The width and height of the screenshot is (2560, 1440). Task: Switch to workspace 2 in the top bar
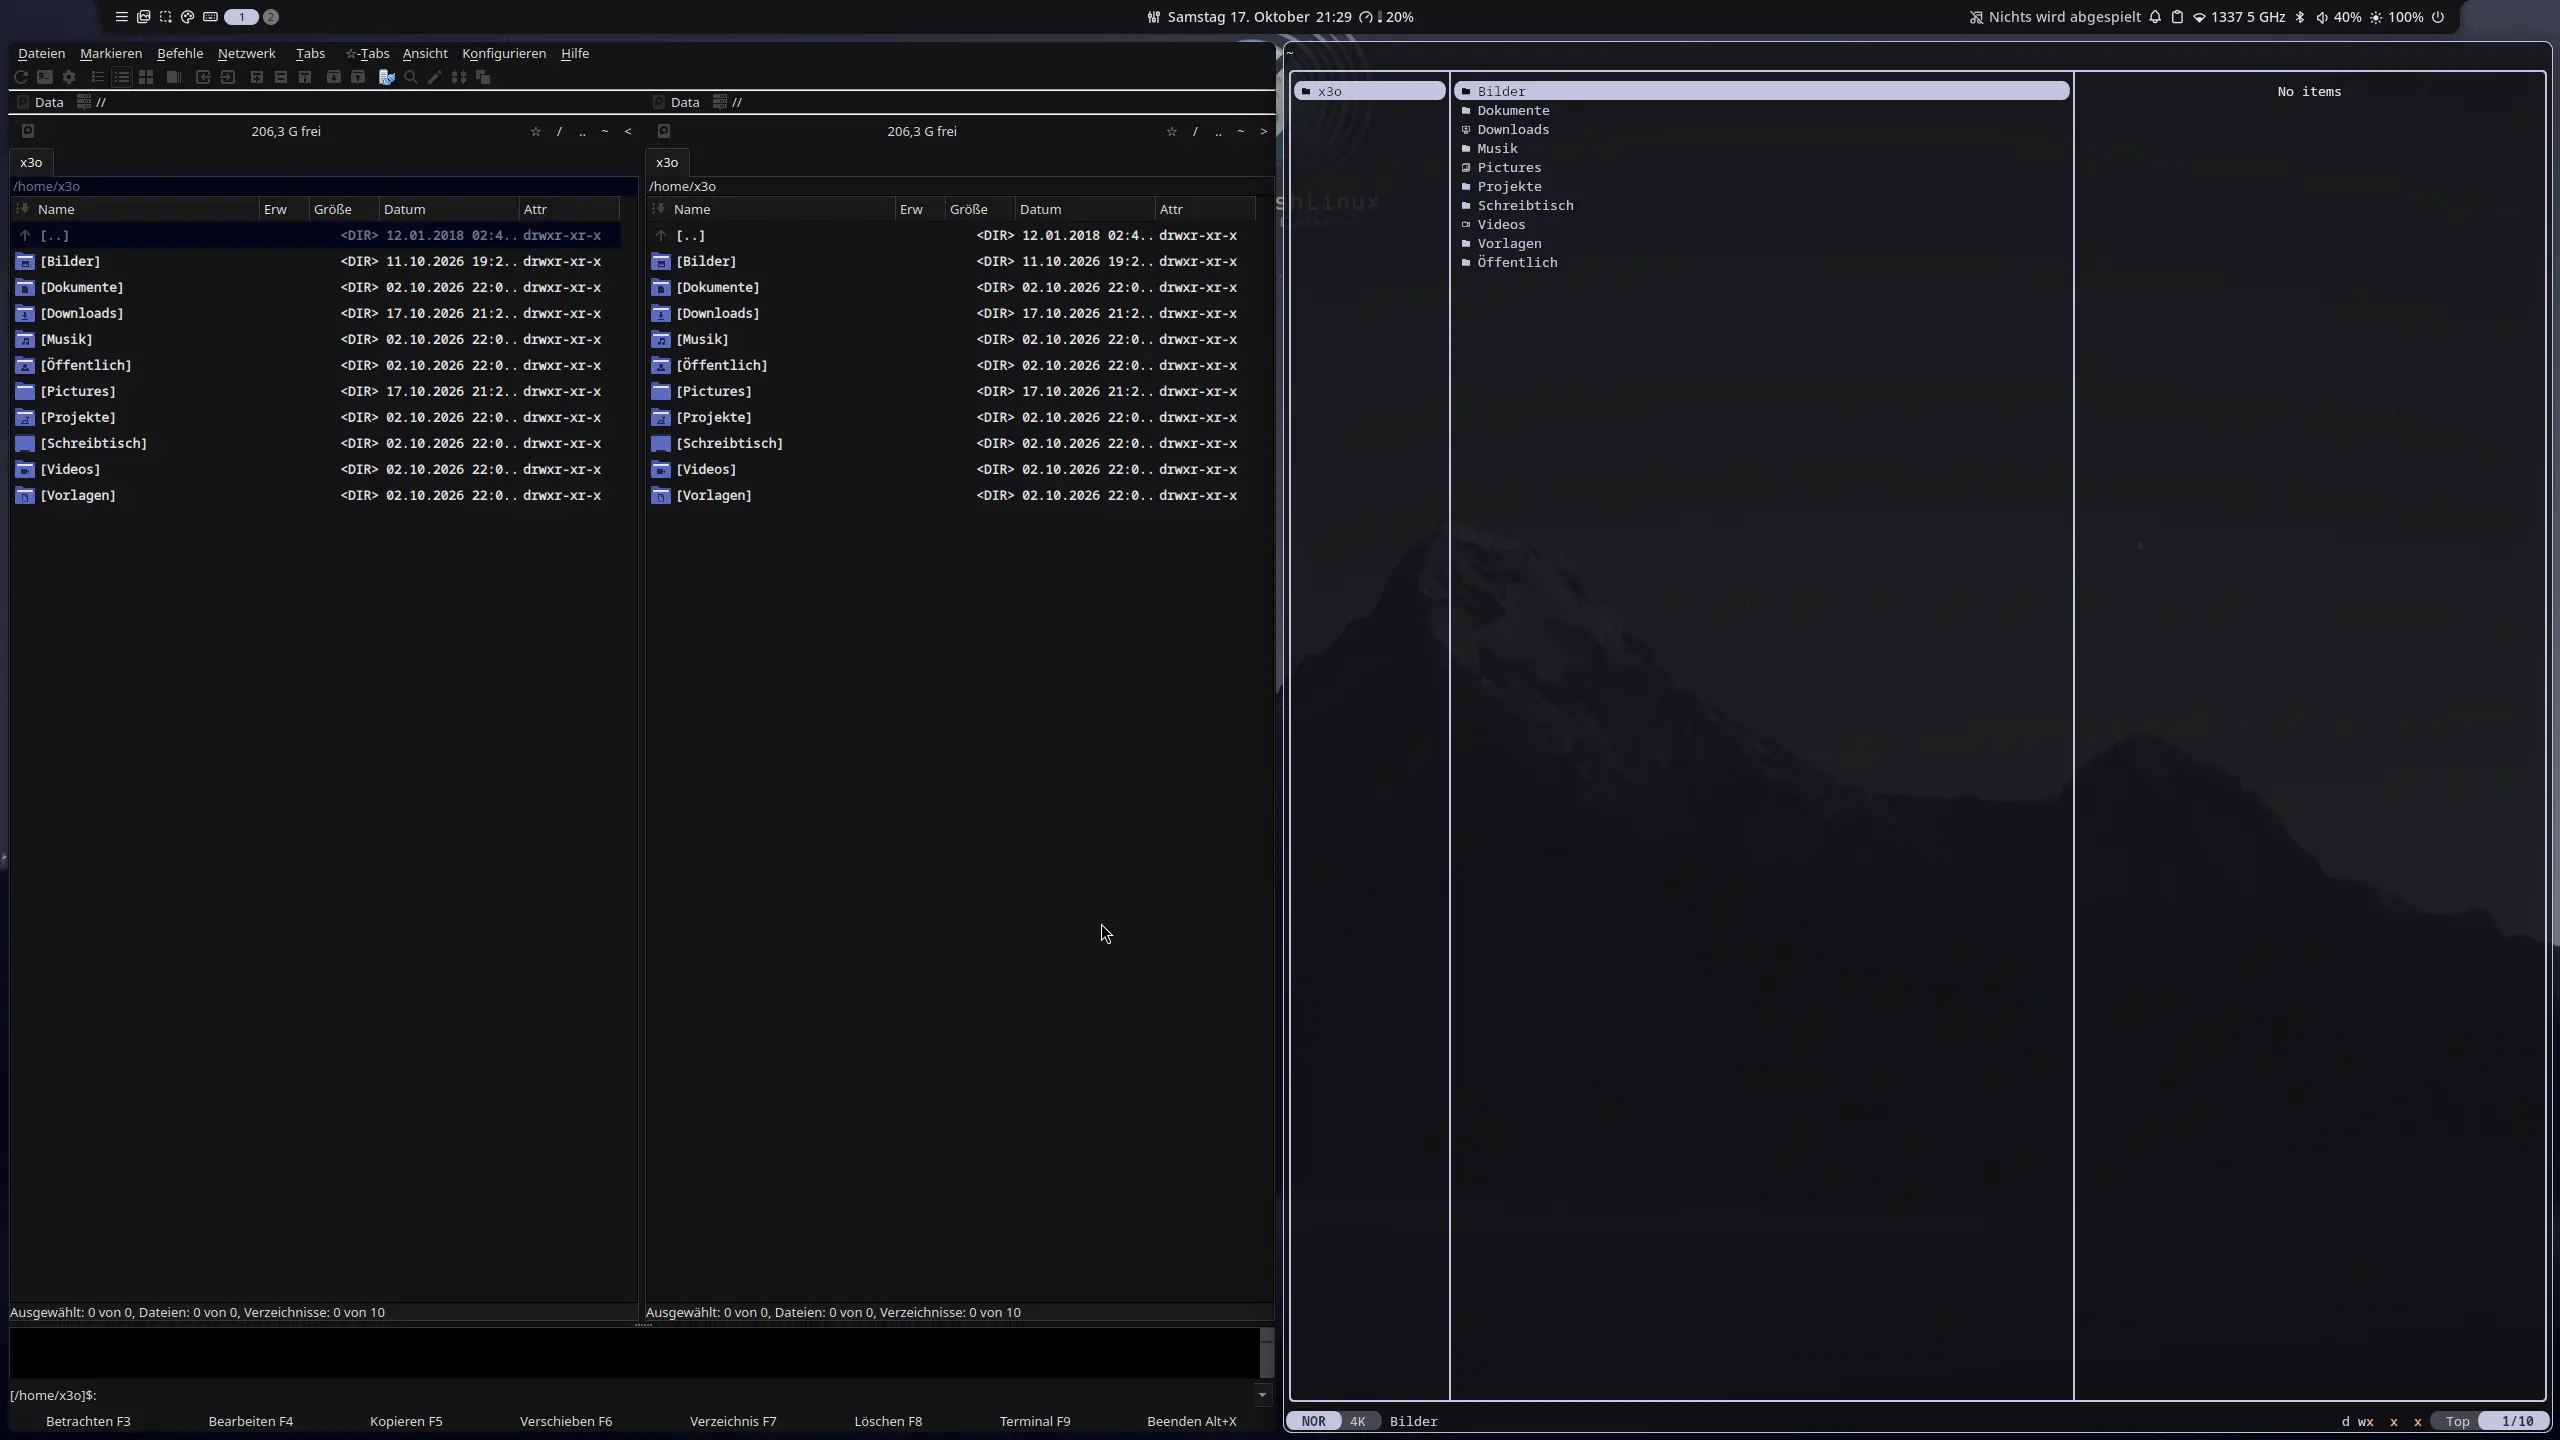(271, 17)
